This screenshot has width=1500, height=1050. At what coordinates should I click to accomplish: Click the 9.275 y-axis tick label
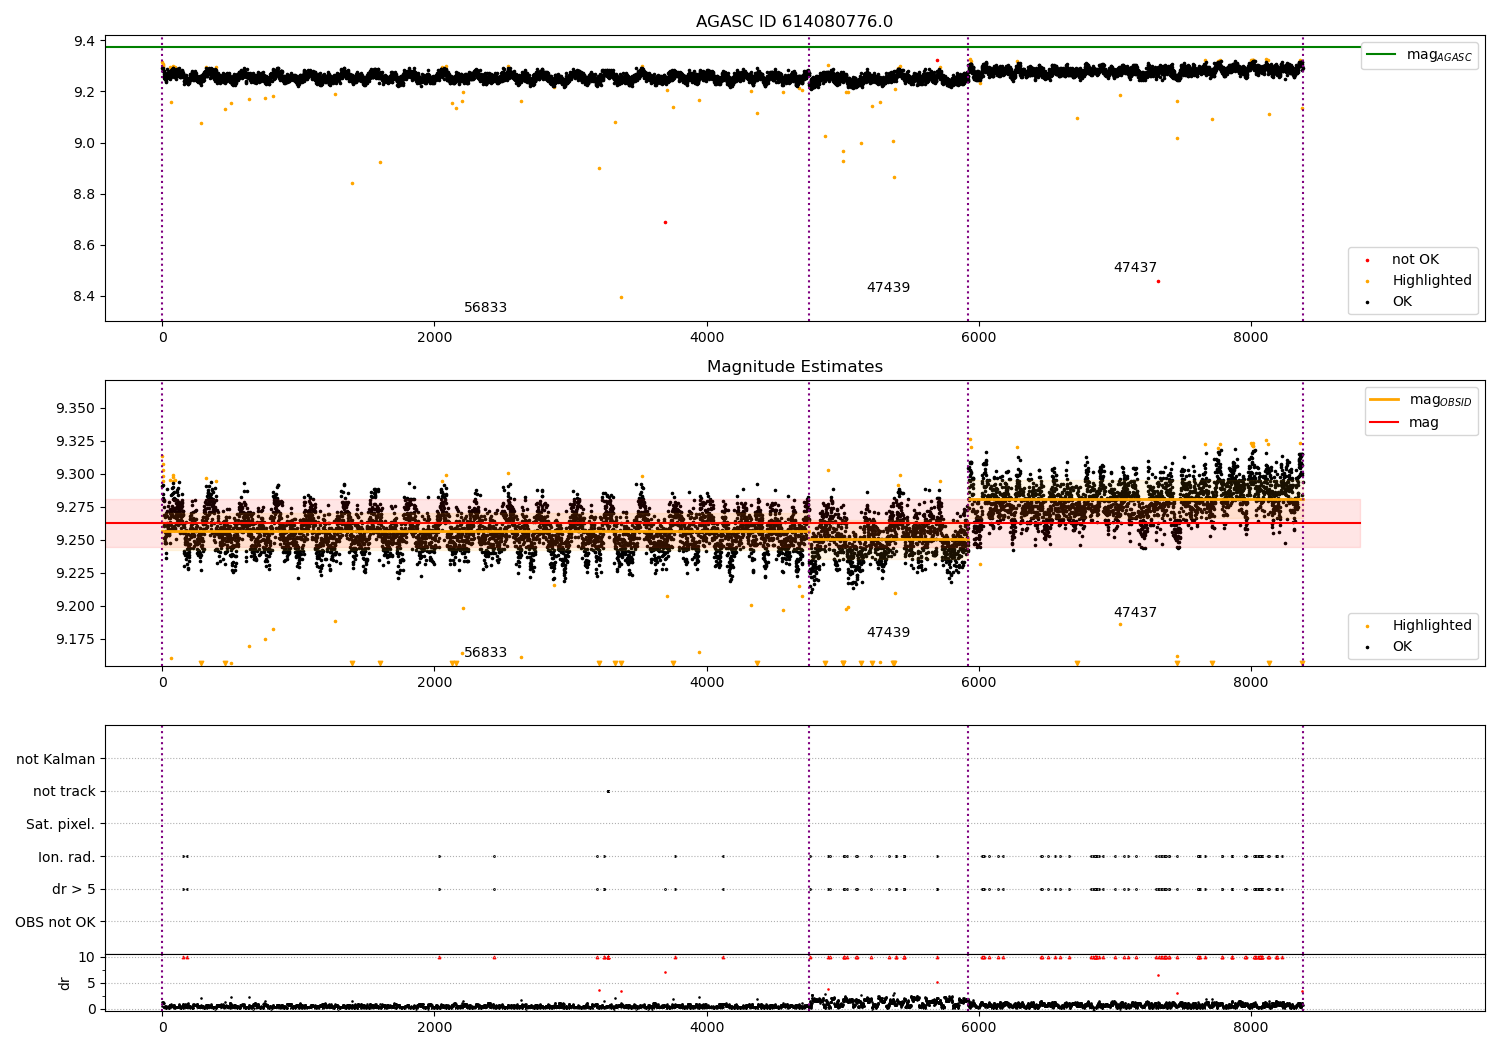(x=76, y=508)
